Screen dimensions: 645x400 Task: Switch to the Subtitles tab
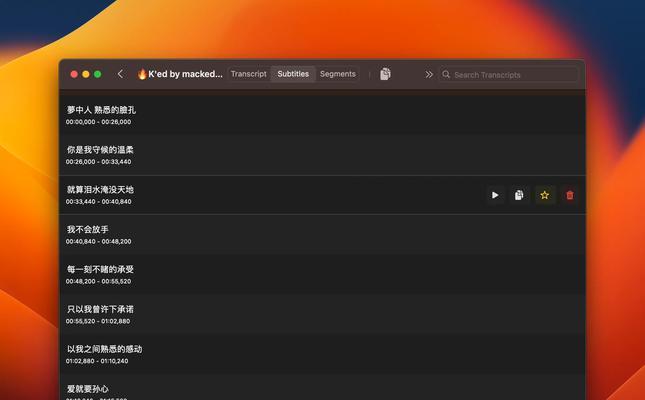[293, 74]
